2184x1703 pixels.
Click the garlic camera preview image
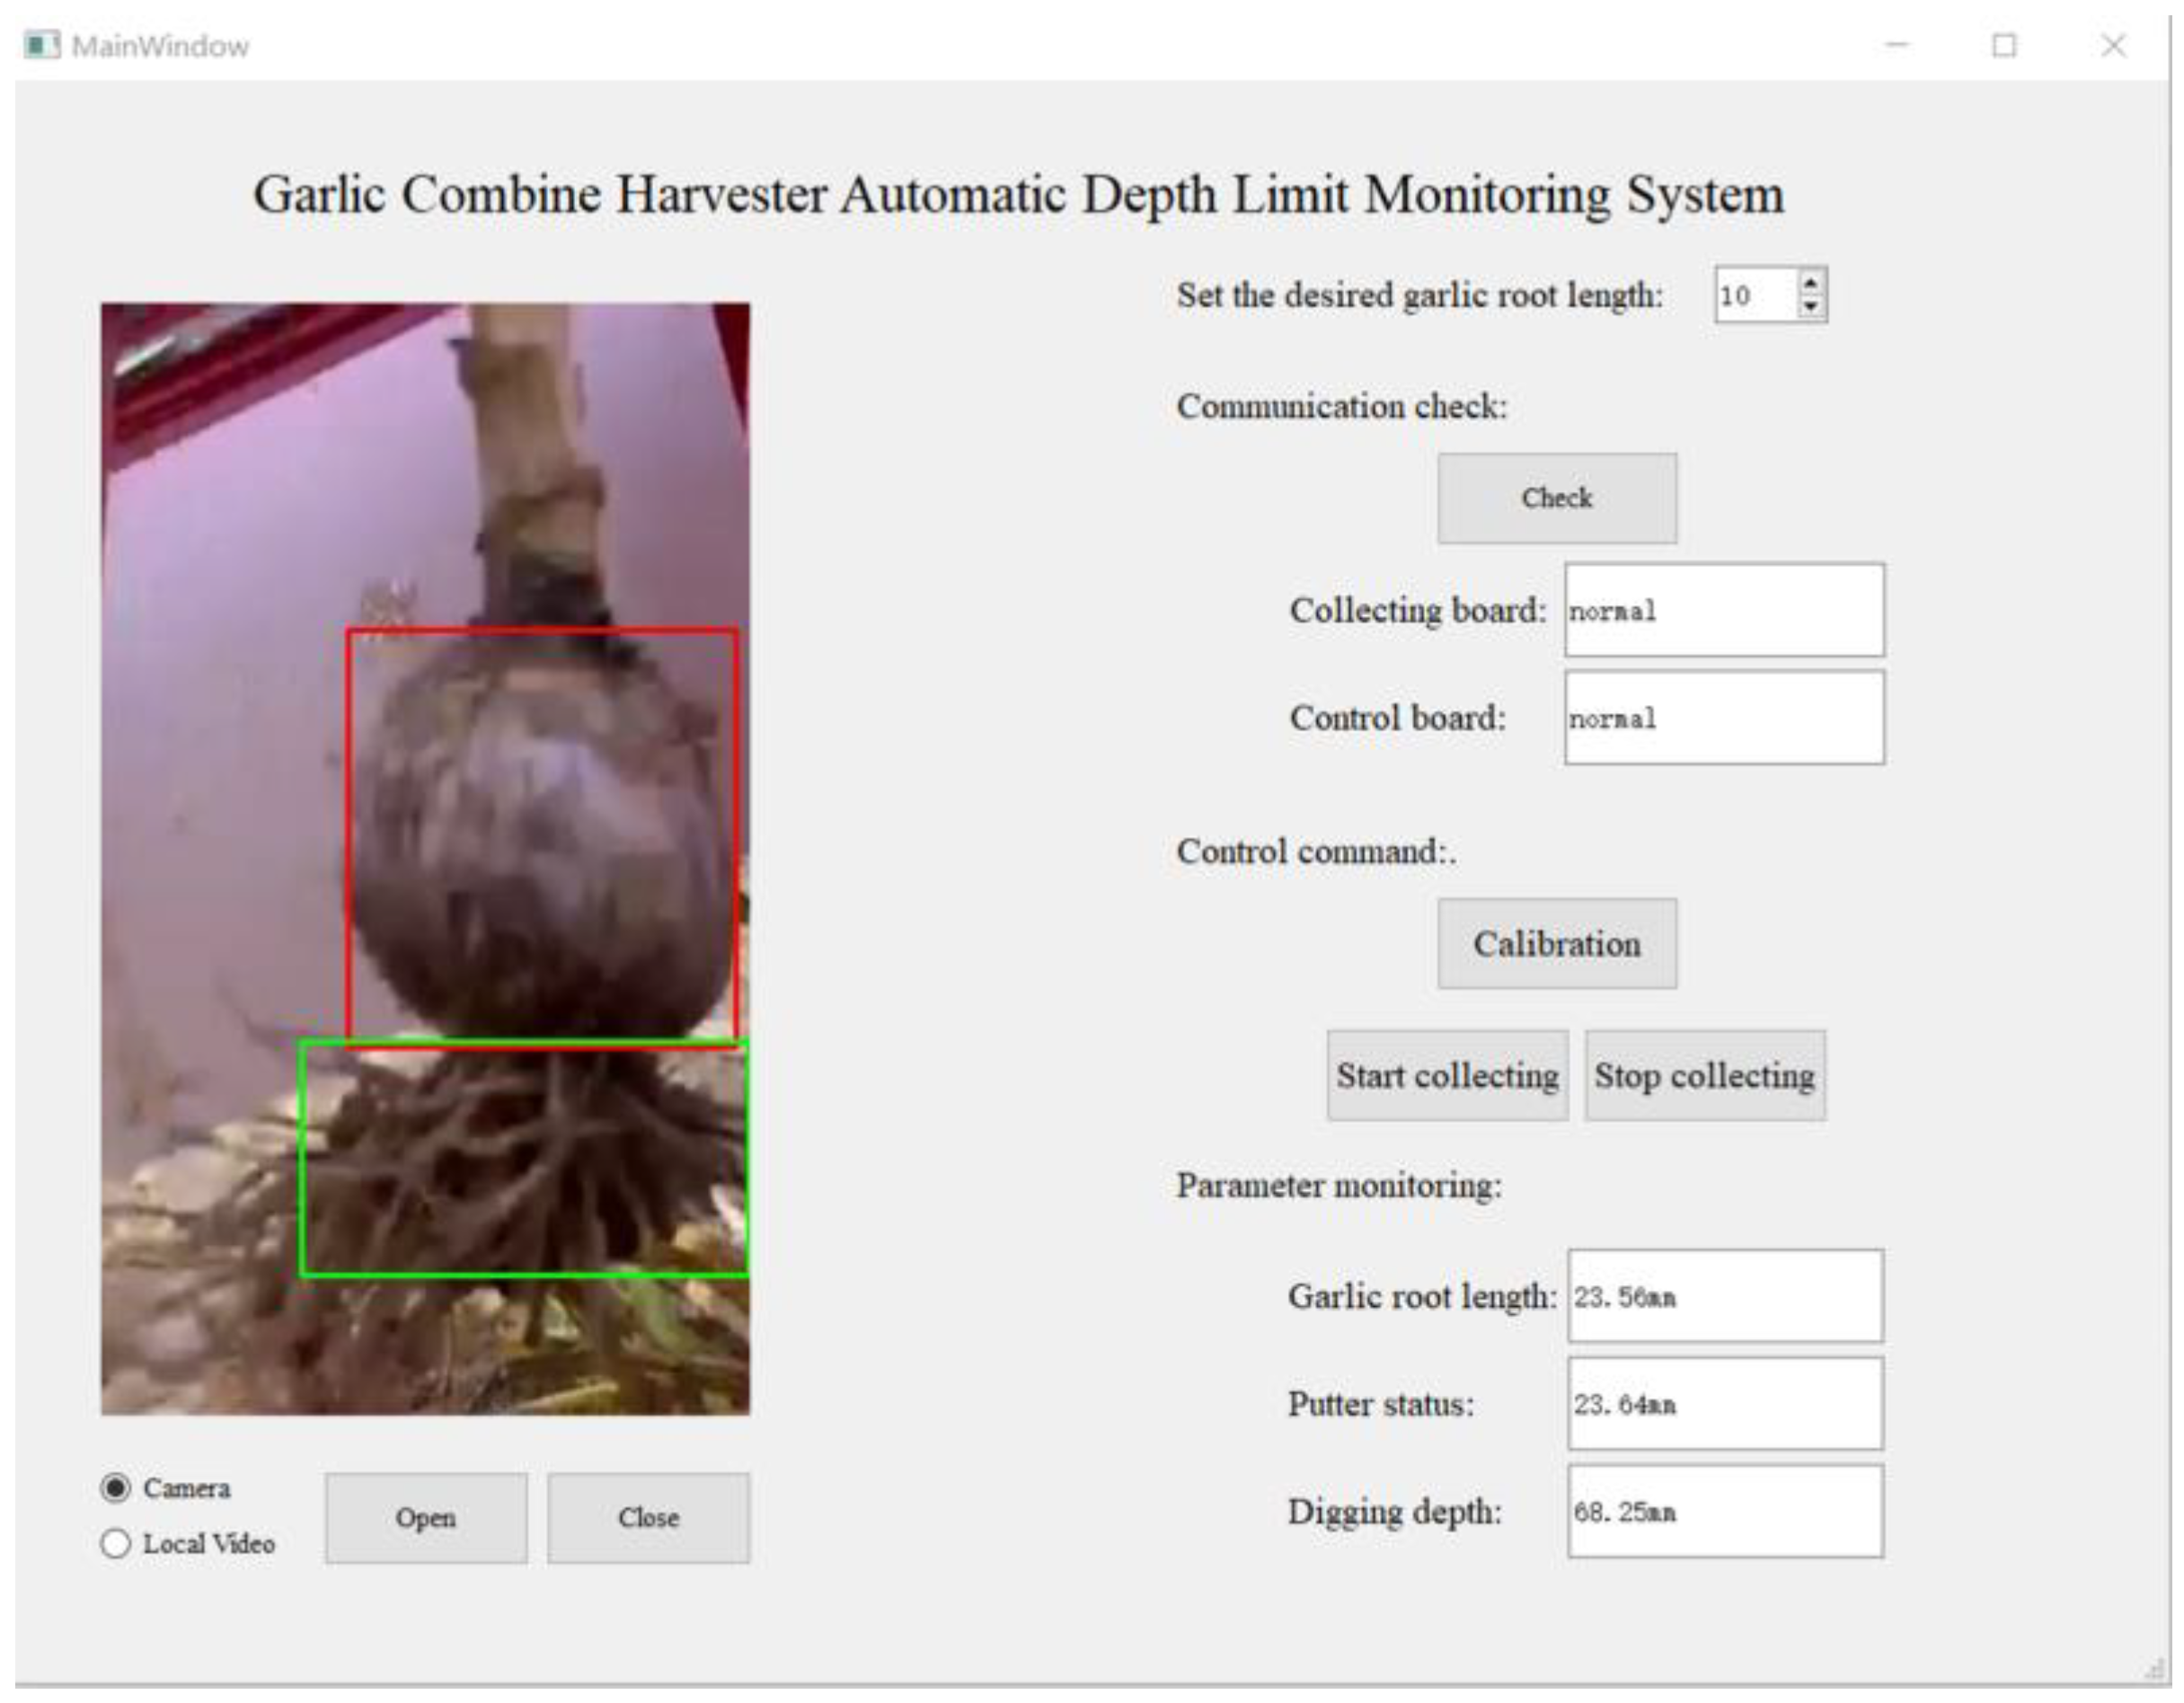pyautogui.click(x=425, y=858)
